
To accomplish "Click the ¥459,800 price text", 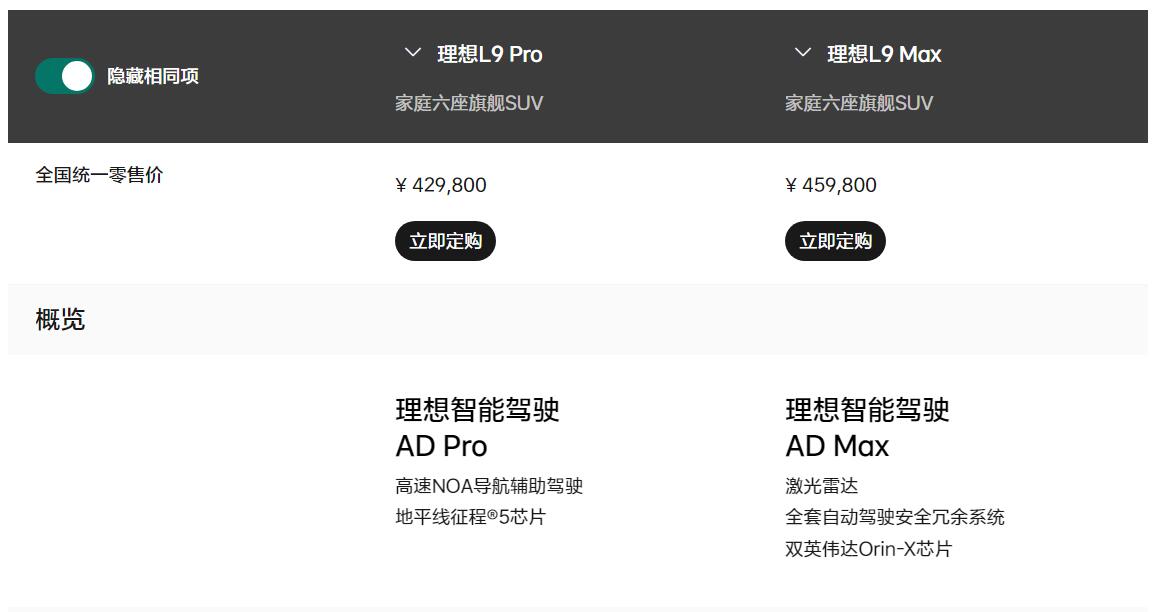I will tap(831, 185).
